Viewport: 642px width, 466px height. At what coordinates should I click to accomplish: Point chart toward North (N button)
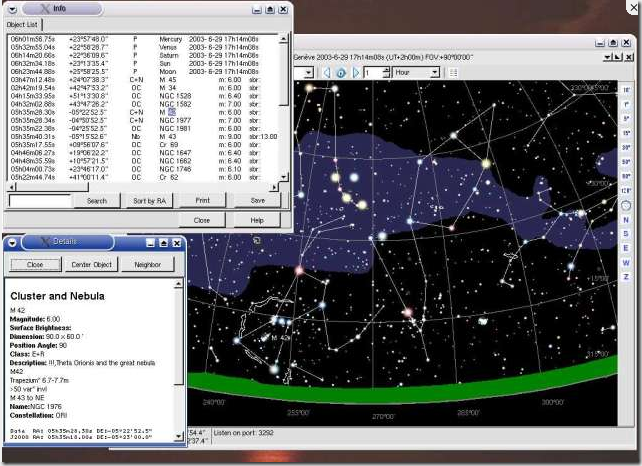click(626, 220)
